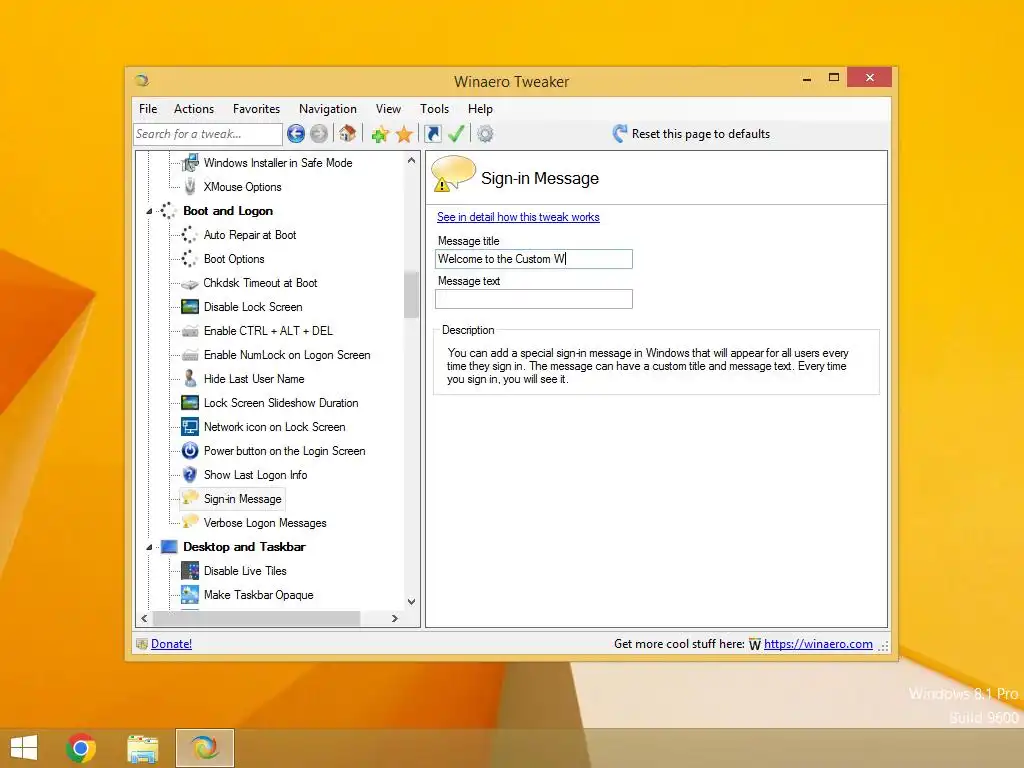
Task: Add this page to favorites (plus star icon)
Action: (380, 134)
